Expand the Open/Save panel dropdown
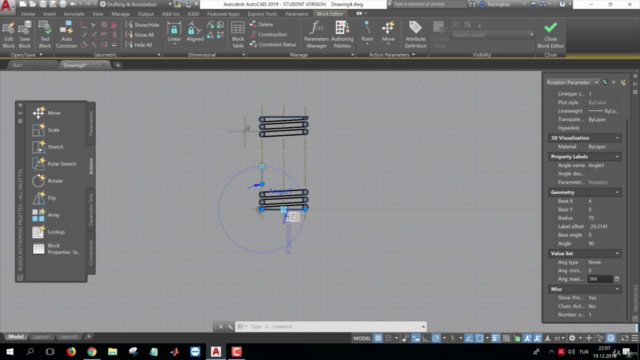Screen dimensions: 640x360 coord(27,55)
